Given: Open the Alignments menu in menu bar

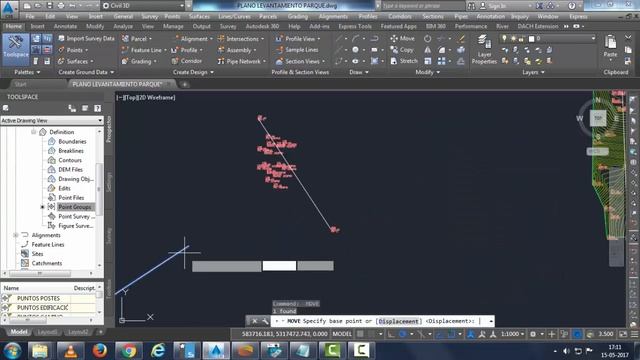Looking at the screenshot, I should (333, 16).
